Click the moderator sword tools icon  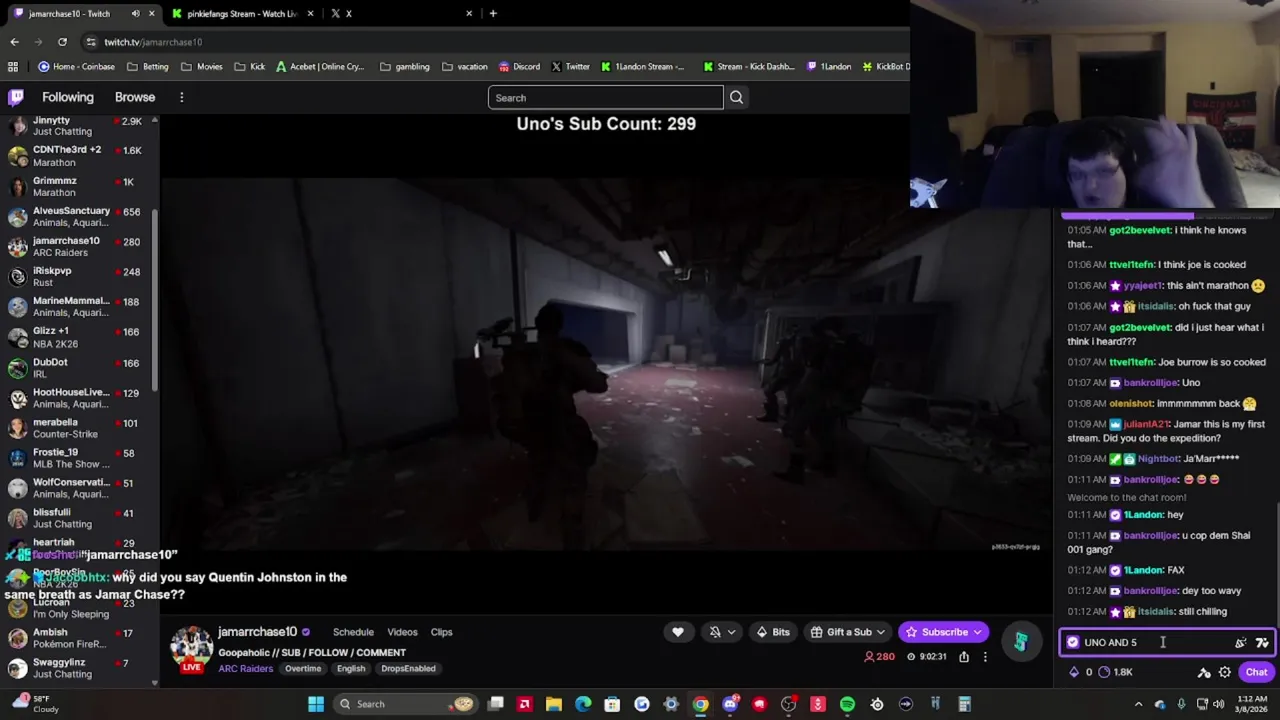click(x=1204, y=672)
